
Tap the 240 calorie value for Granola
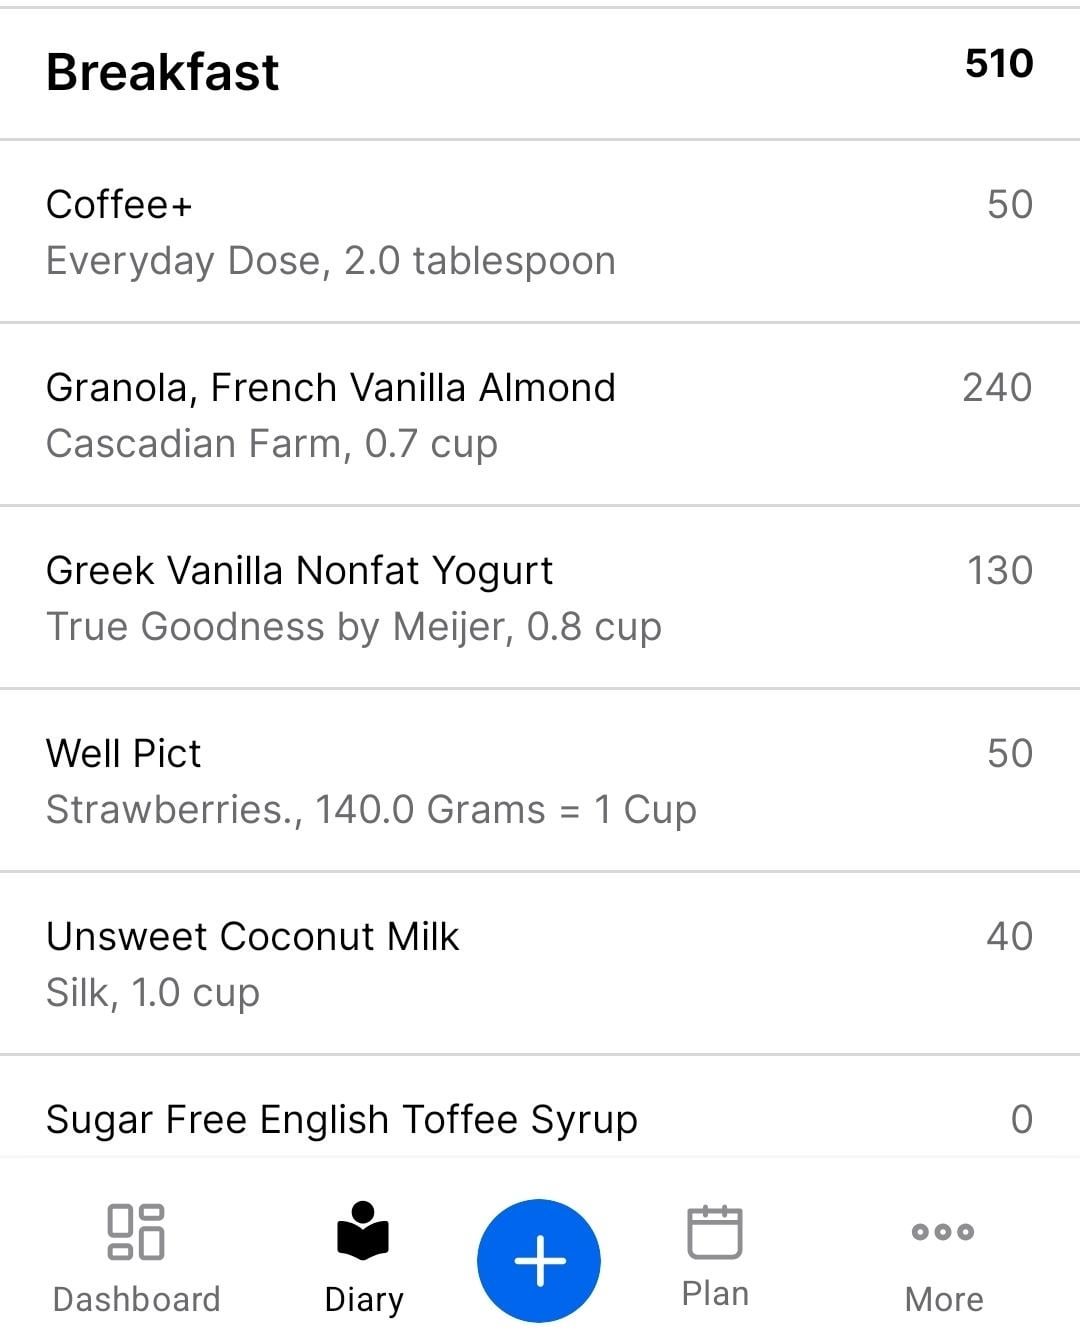click(997, 387)
